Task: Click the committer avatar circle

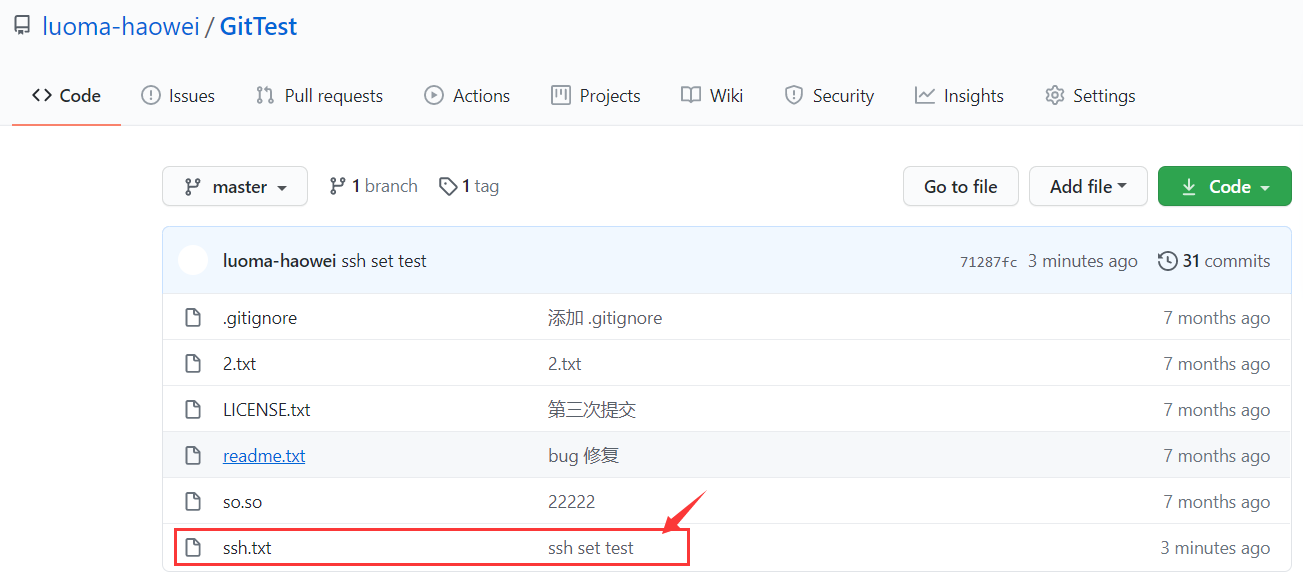Action: tap(193, 261)
